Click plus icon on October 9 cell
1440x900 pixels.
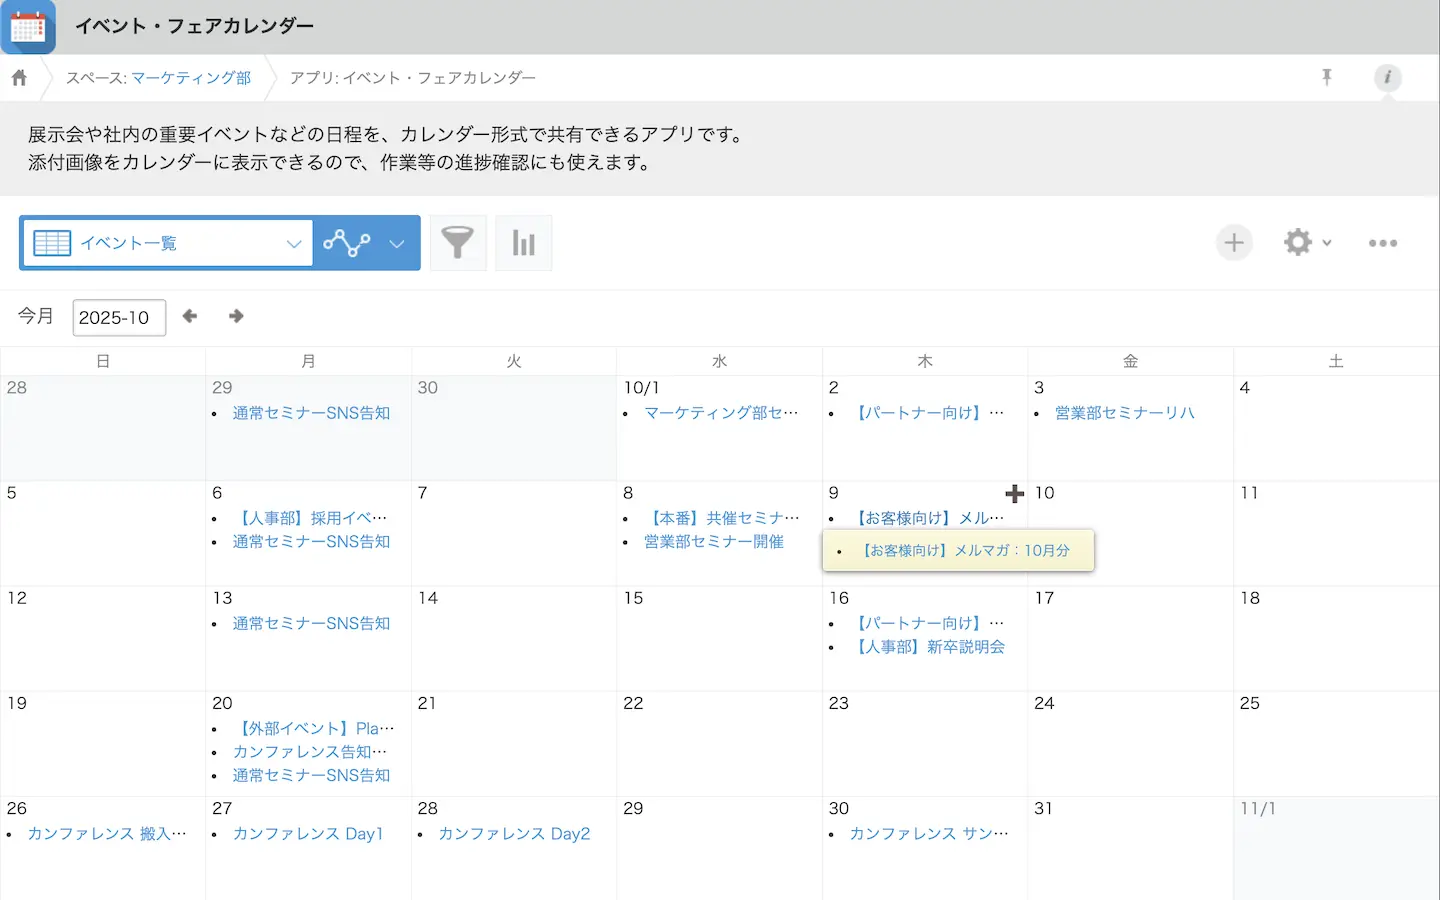(x=1014, y=494)
